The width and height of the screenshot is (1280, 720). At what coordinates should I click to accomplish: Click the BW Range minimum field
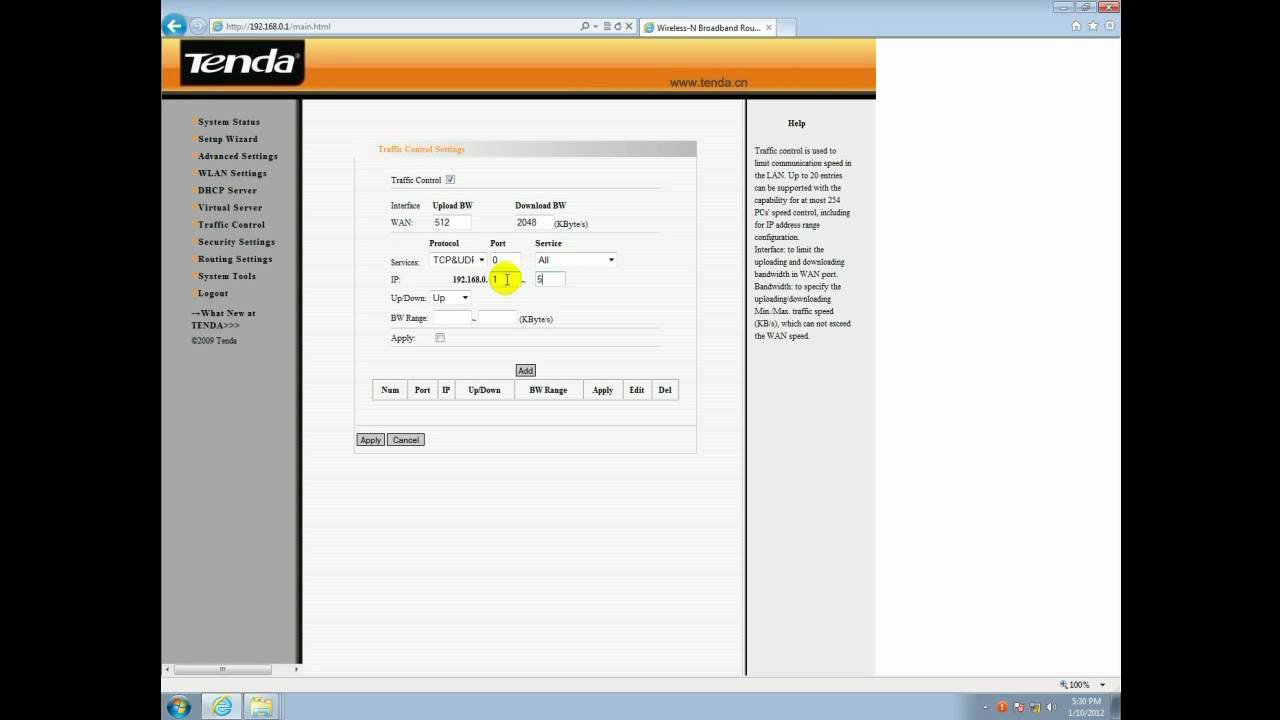(451, 318)
